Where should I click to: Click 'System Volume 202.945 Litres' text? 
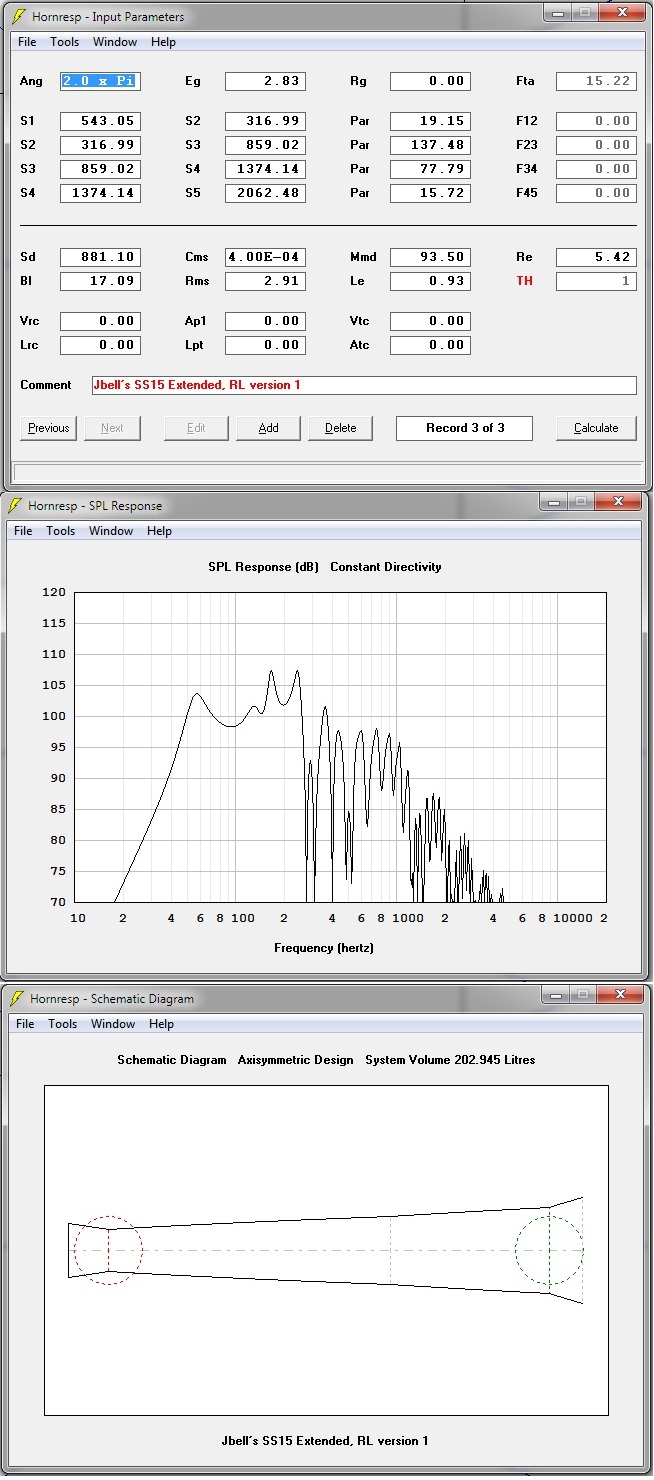(450, 1060)
